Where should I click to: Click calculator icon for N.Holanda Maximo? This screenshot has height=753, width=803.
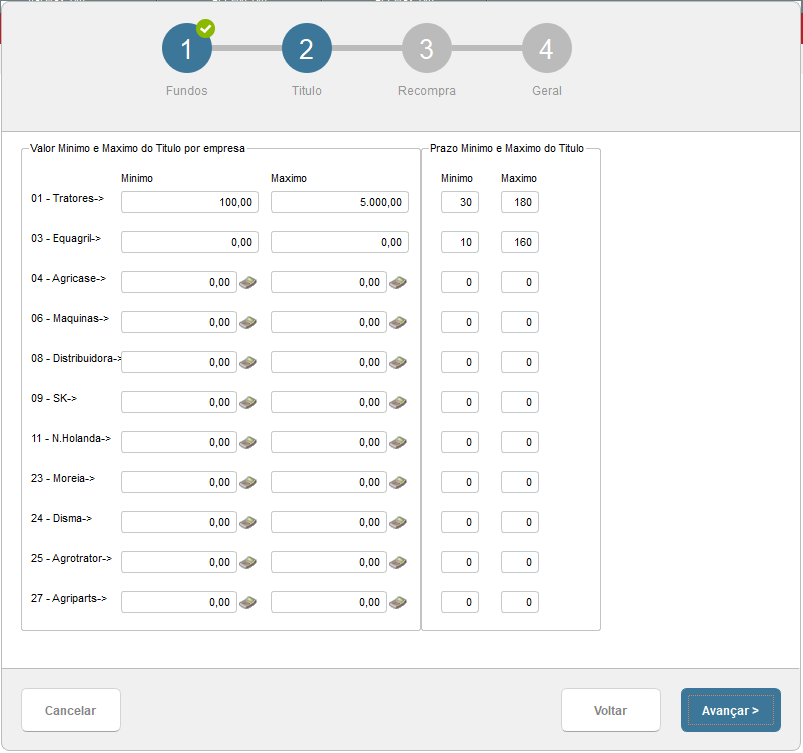click(398, 442)
